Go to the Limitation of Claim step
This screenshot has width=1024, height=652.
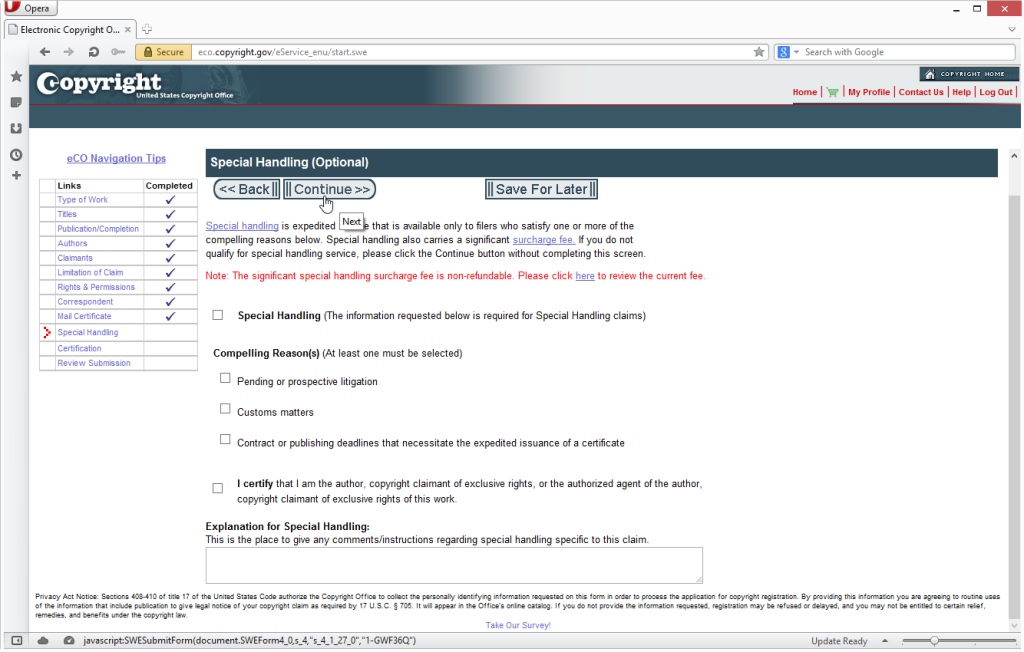[90, 272]
